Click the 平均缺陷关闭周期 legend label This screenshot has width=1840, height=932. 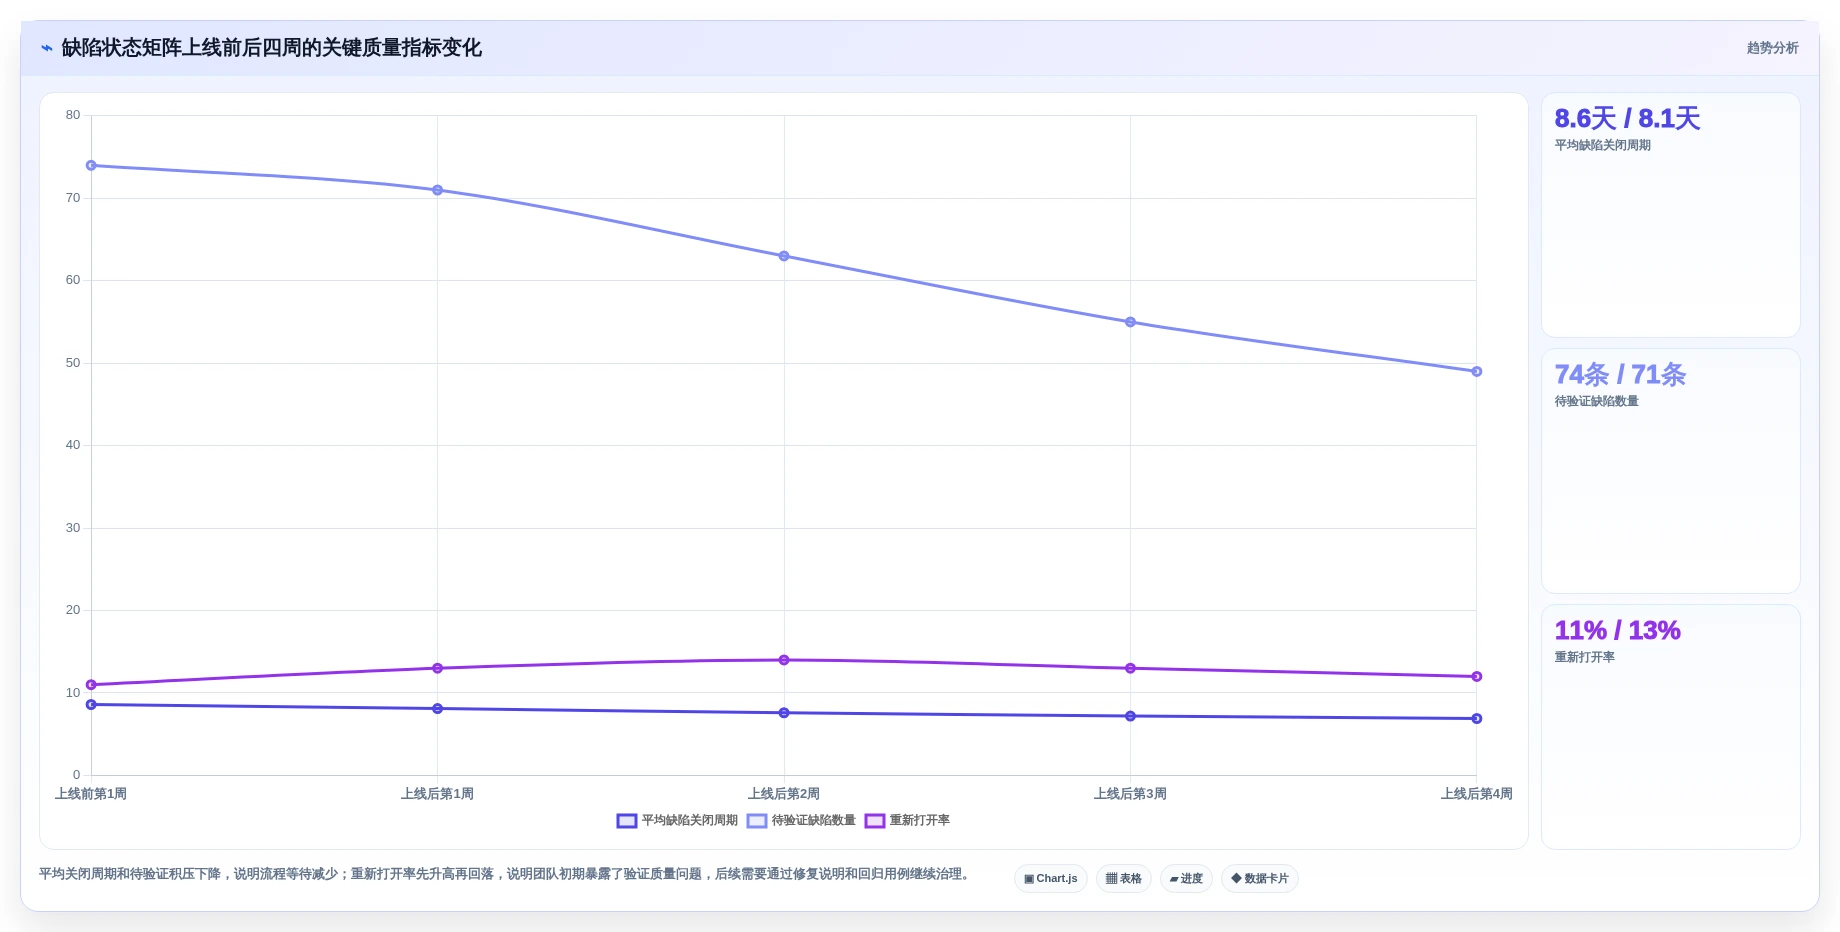coord(690,821)
